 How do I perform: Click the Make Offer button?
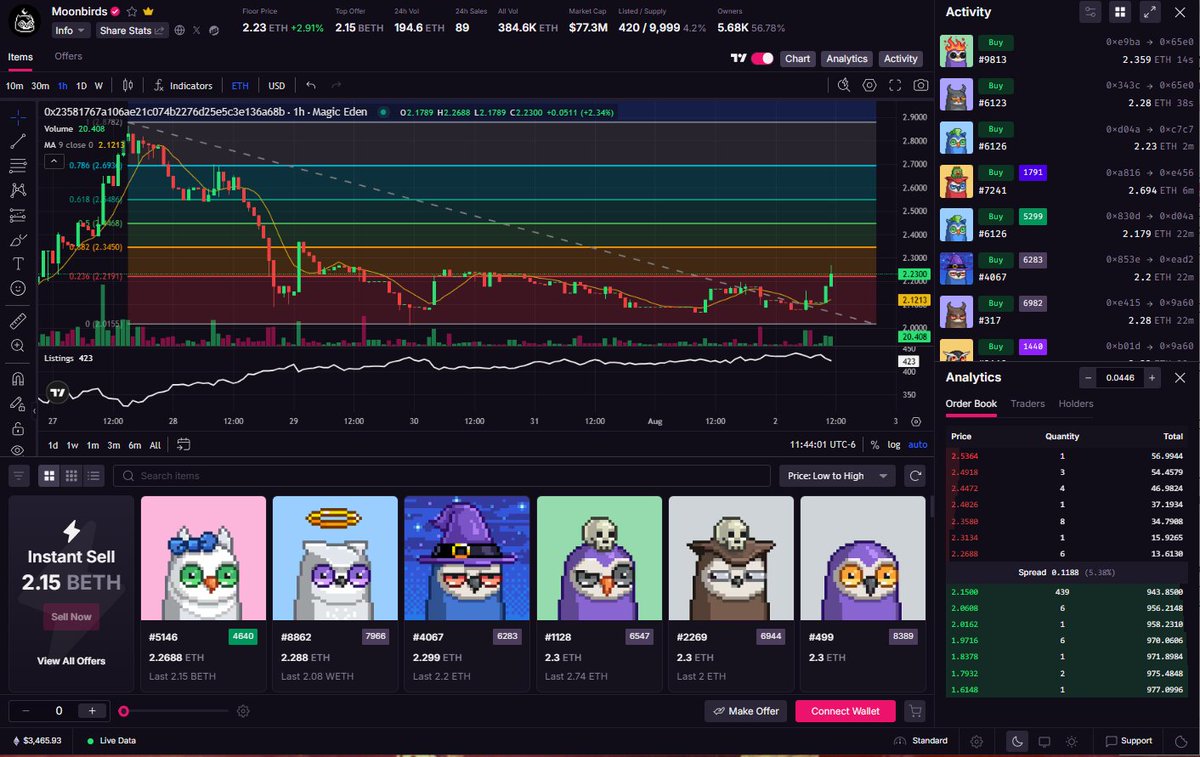tap(746, 711)
